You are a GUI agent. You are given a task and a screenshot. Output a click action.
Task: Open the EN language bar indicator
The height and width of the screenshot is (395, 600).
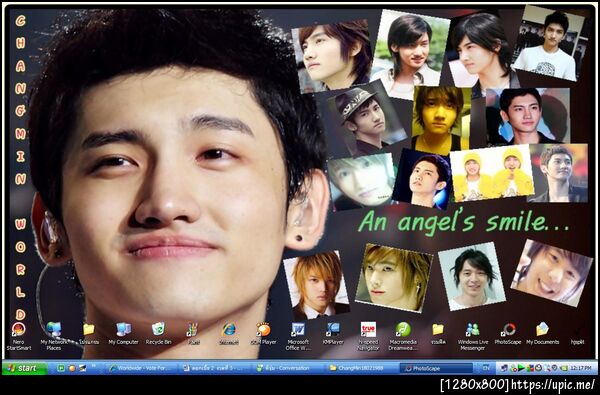(486, 368)
